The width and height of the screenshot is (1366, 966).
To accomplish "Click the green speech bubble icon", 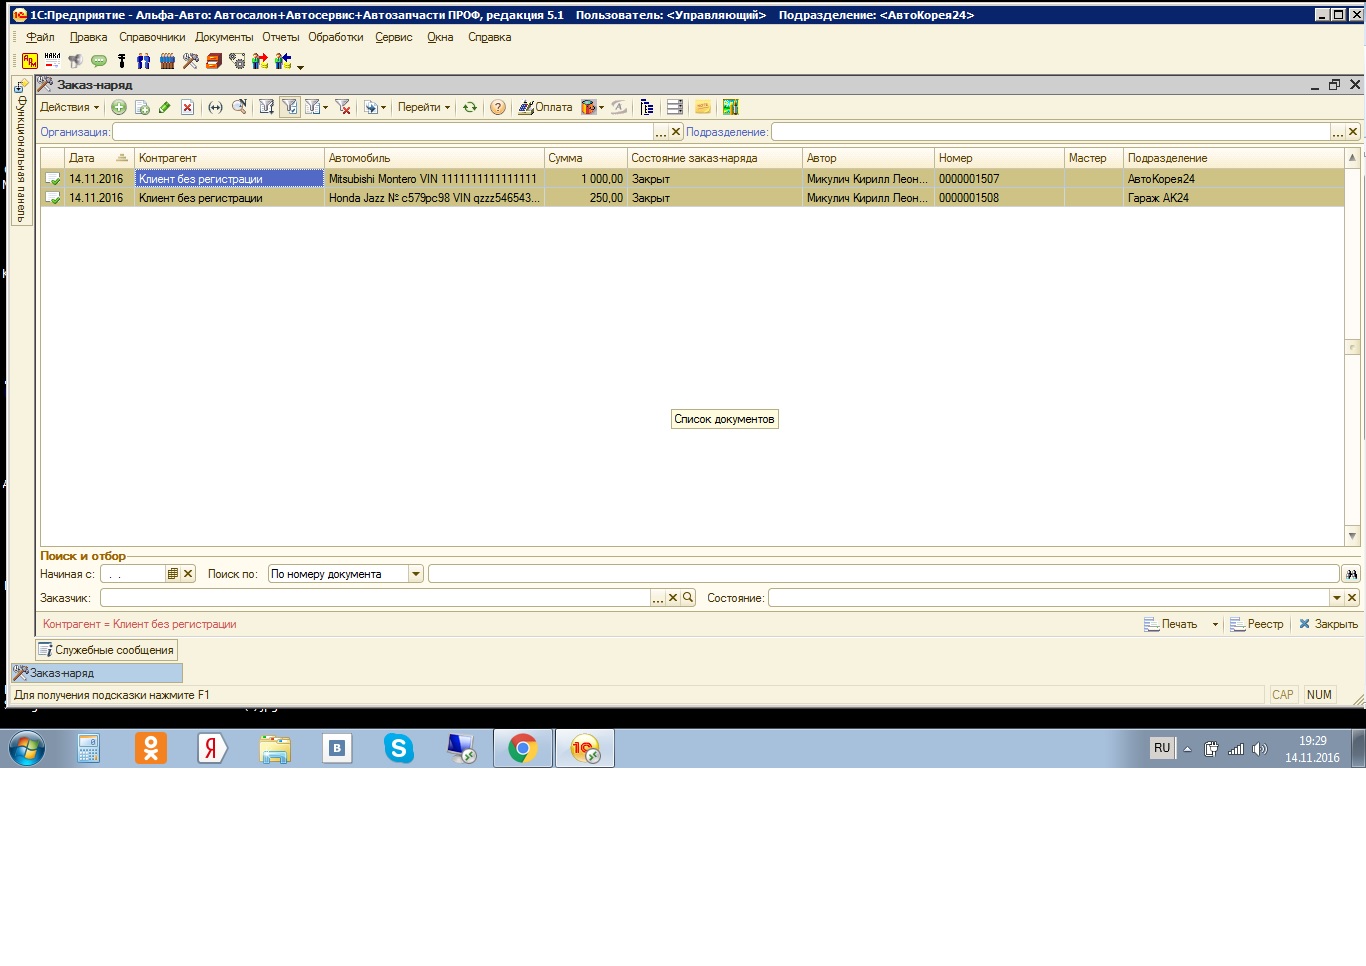I will click(x=99, y=61).
